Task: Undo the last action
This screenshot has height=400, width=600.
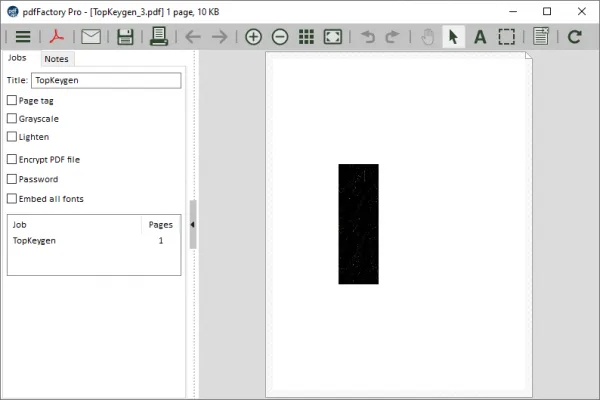Action: (368, 37)
